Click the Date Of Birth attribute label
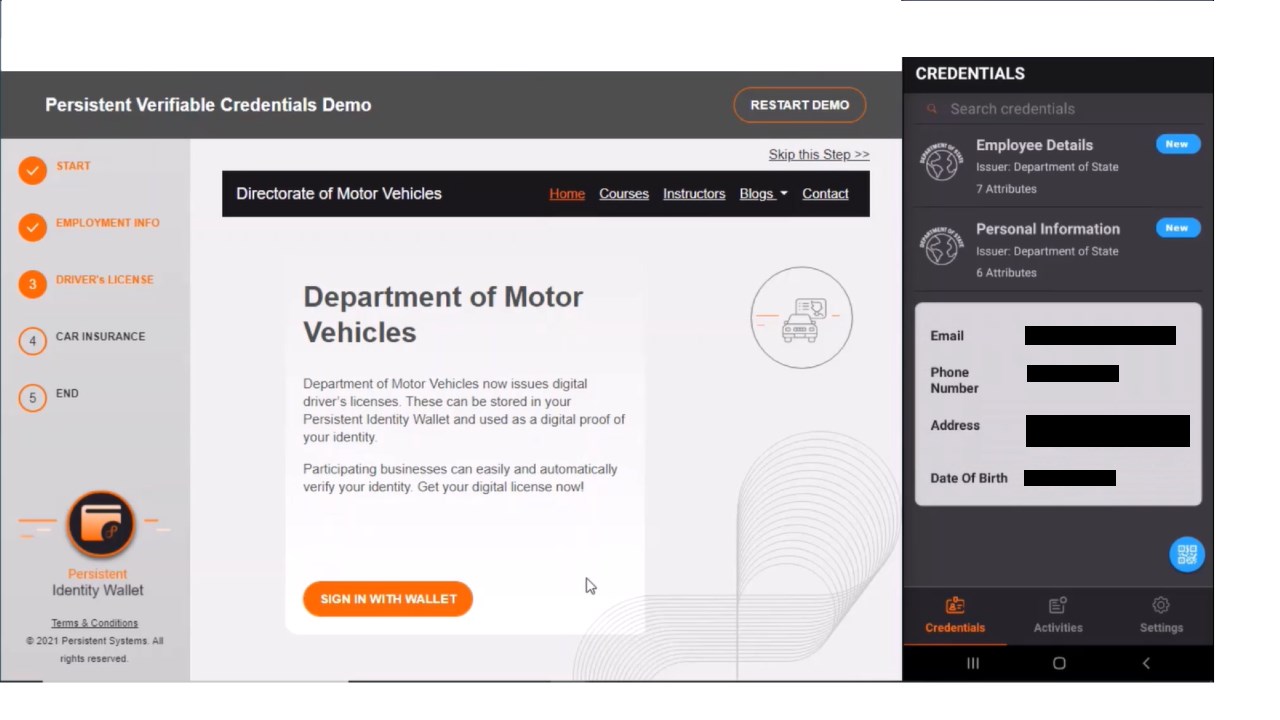 (x=969, y=478)
